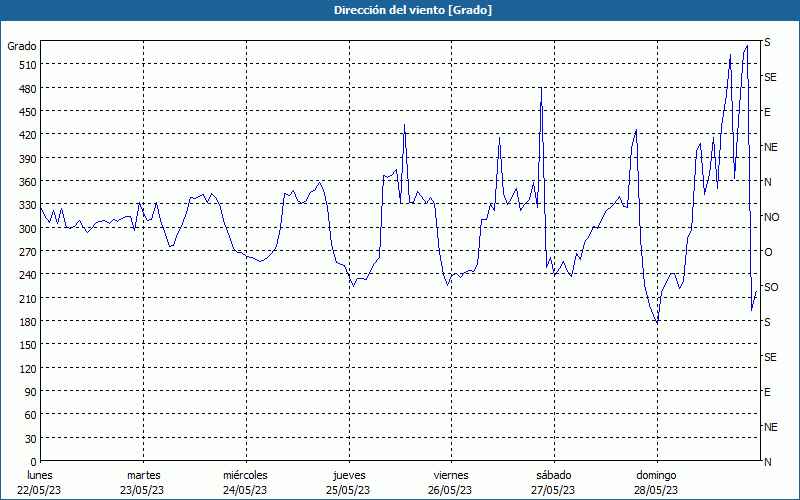800x500 pixels.
Task: Select the 'martes' day label
Action: [144, 476]
